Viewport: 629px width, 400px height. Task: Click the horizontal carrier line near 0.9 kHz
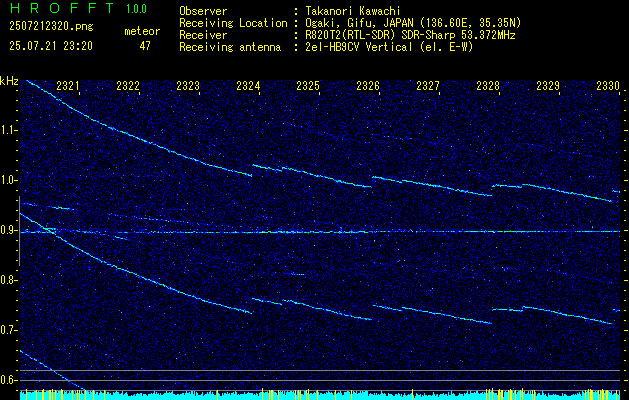(320, 232)
